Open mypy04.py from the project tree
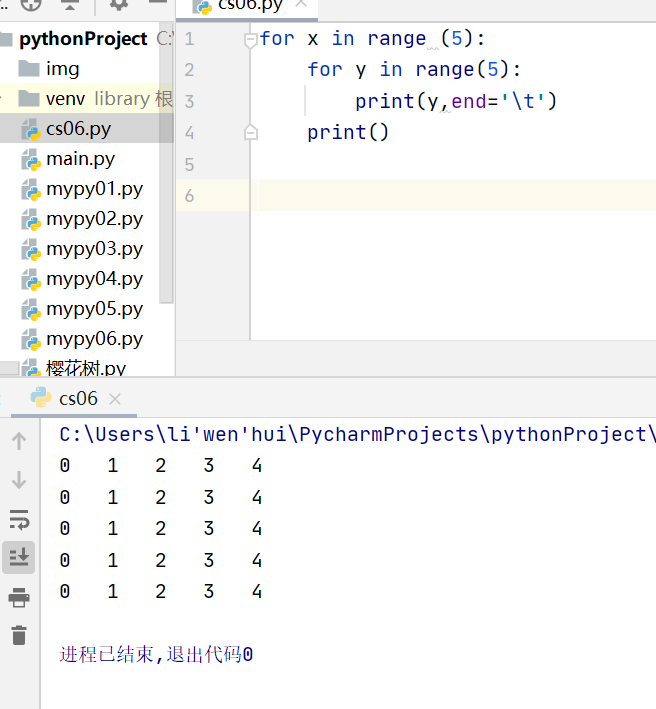This screenshot has width=656, height=709. point(94,279)
